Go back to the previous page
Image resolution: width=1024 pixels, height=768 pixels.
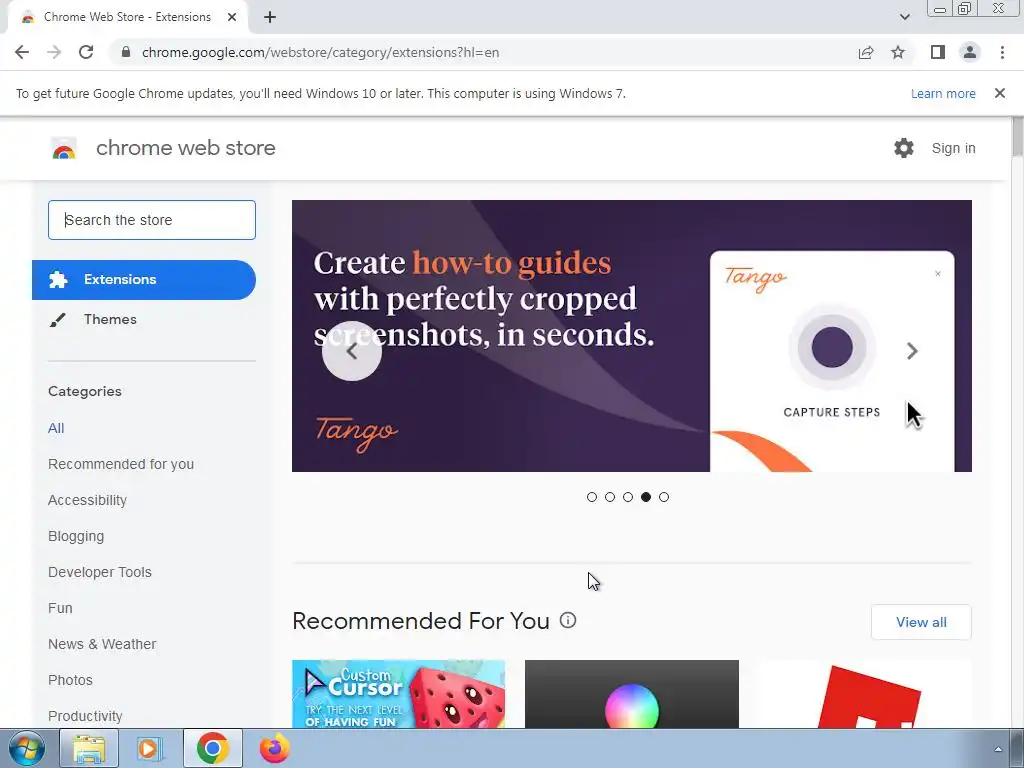point(22,52)
